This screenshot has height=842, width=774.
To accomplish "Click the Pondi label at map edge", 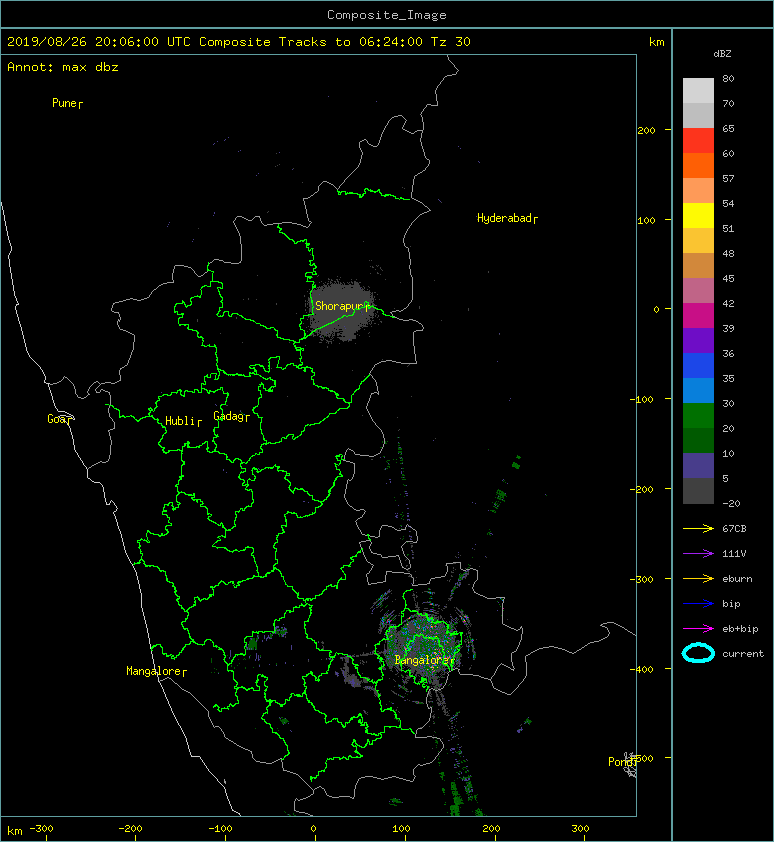I will [x=621, y=762].
